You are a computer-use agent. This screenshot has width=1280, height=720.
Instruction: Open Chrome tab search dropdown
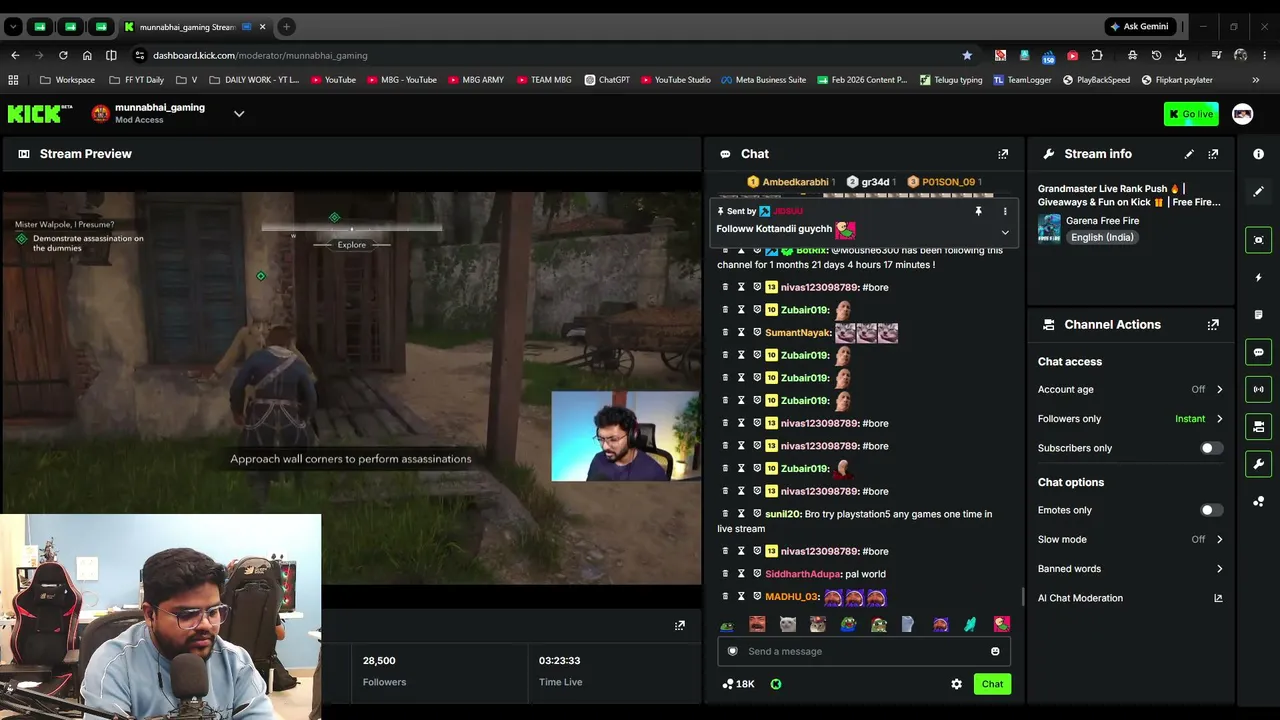(x=13, y=27)
